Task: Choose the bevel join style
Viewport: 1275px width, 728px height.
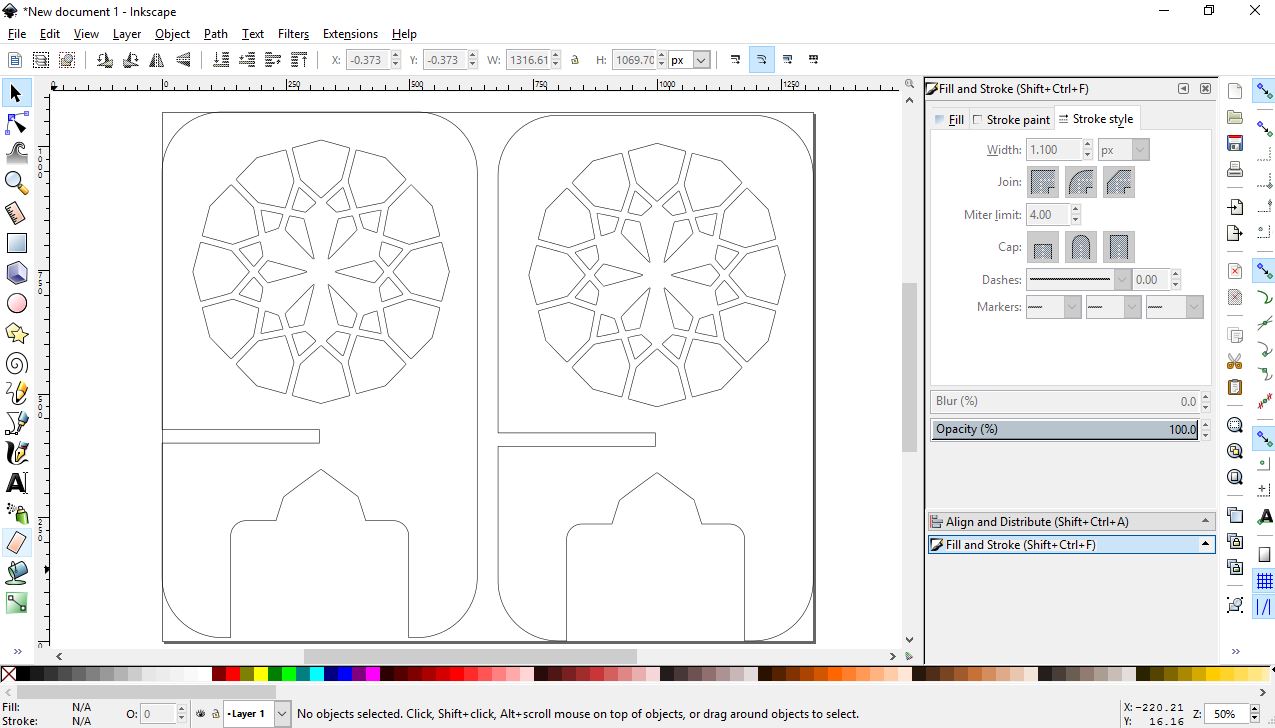Action: click(x=1119, y=182)
